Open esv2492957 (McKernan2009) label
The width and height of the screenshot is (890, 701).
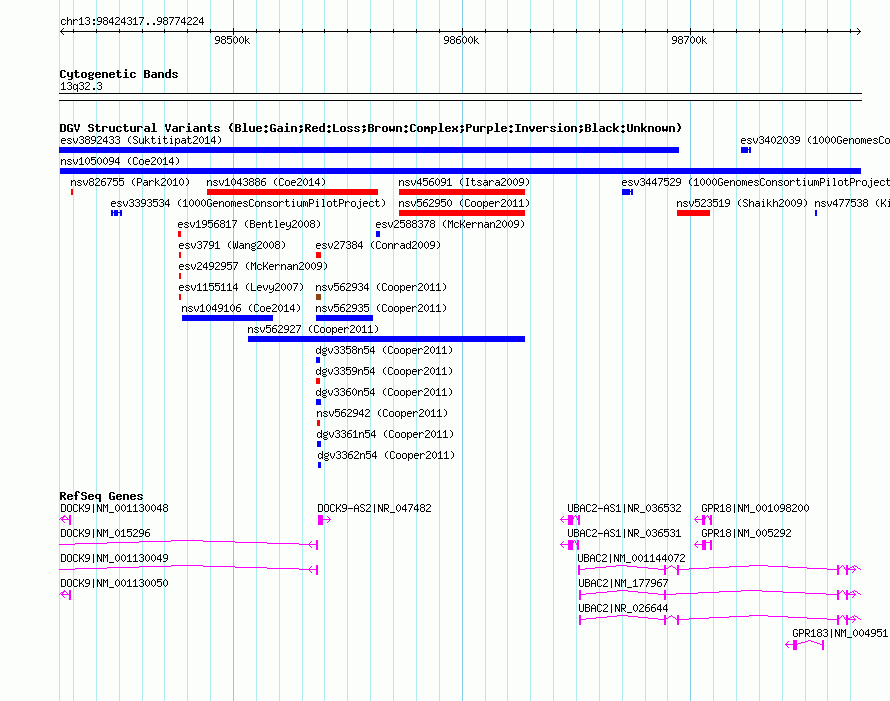[253, 266]
